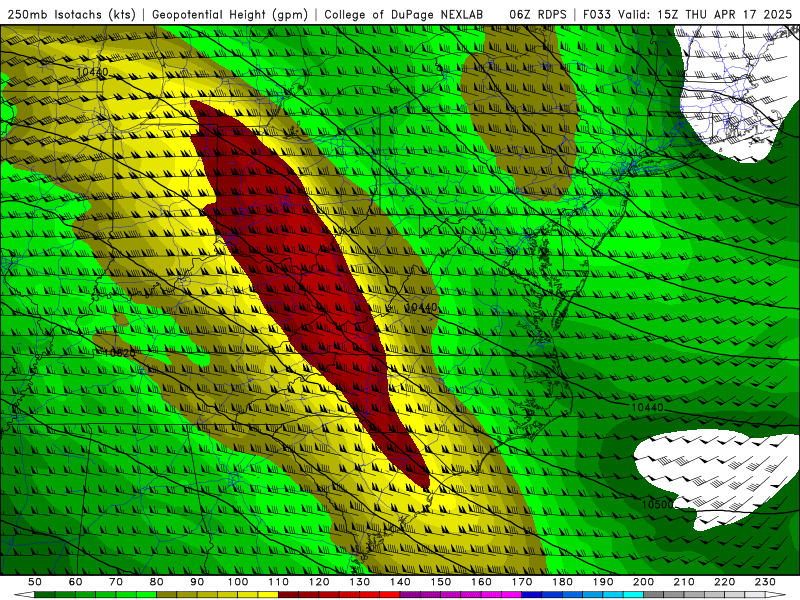
Task: Click the cyan swatch left of label 200
Action: [633, 595]
